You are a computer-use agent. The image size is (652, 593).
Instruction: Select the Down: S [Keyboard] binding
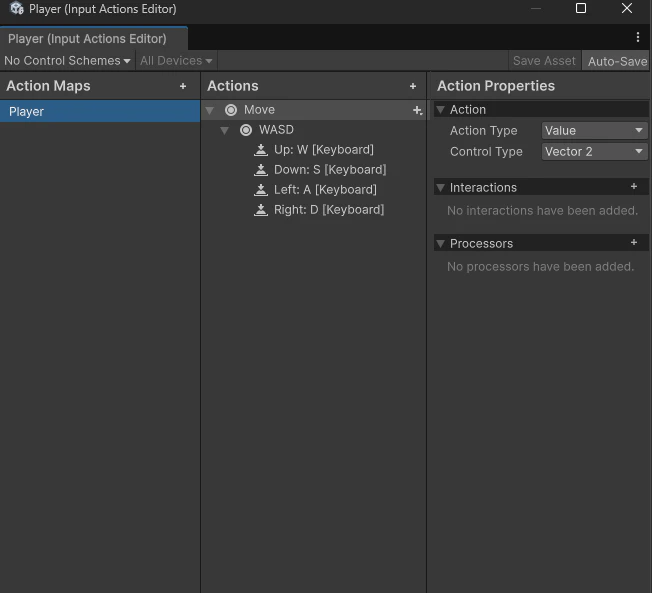point(314,170)
